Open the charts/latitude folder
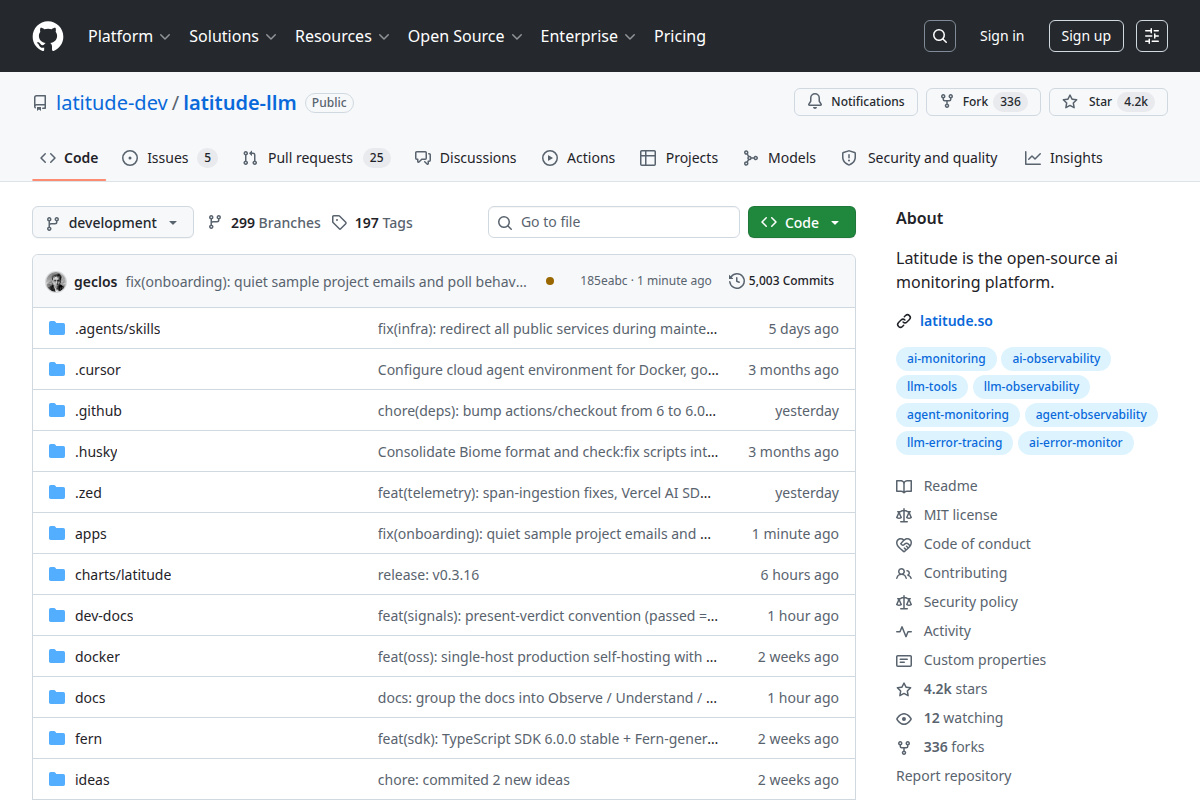 click(x=123, y=575)
